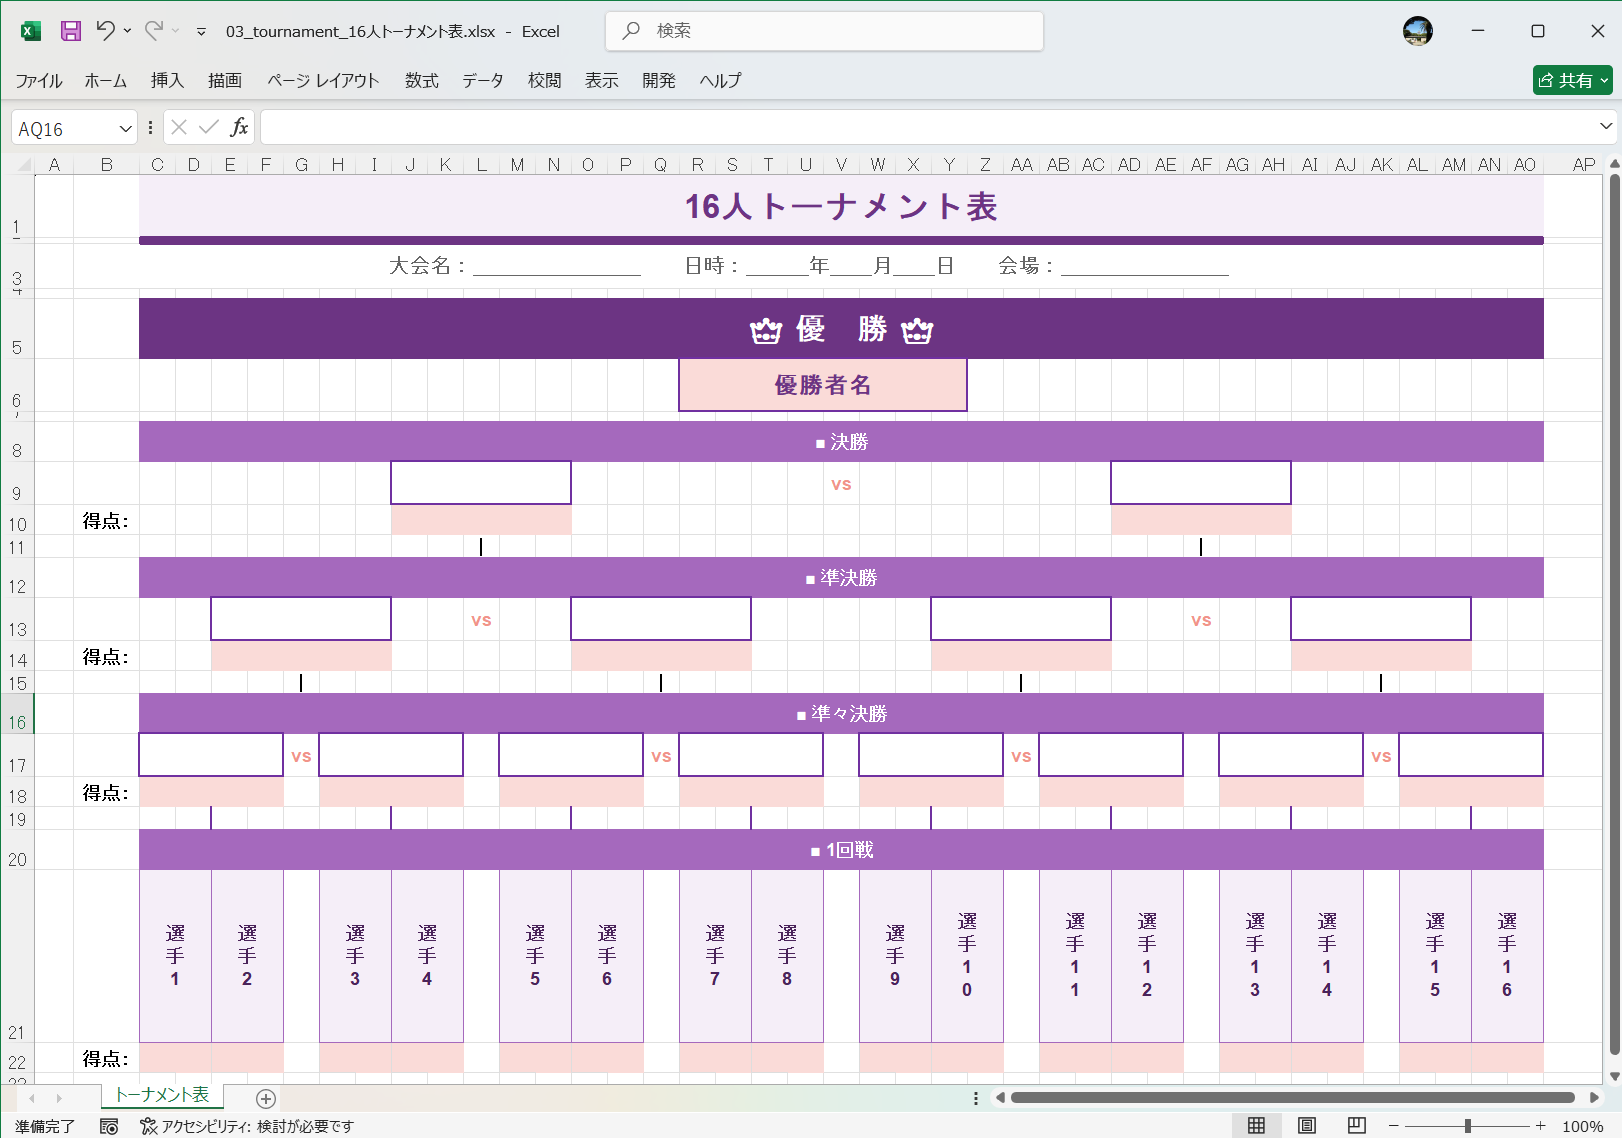Click the Redo icon
This screenshot has width=1622, height=1138.
click(x=152, y=31)
